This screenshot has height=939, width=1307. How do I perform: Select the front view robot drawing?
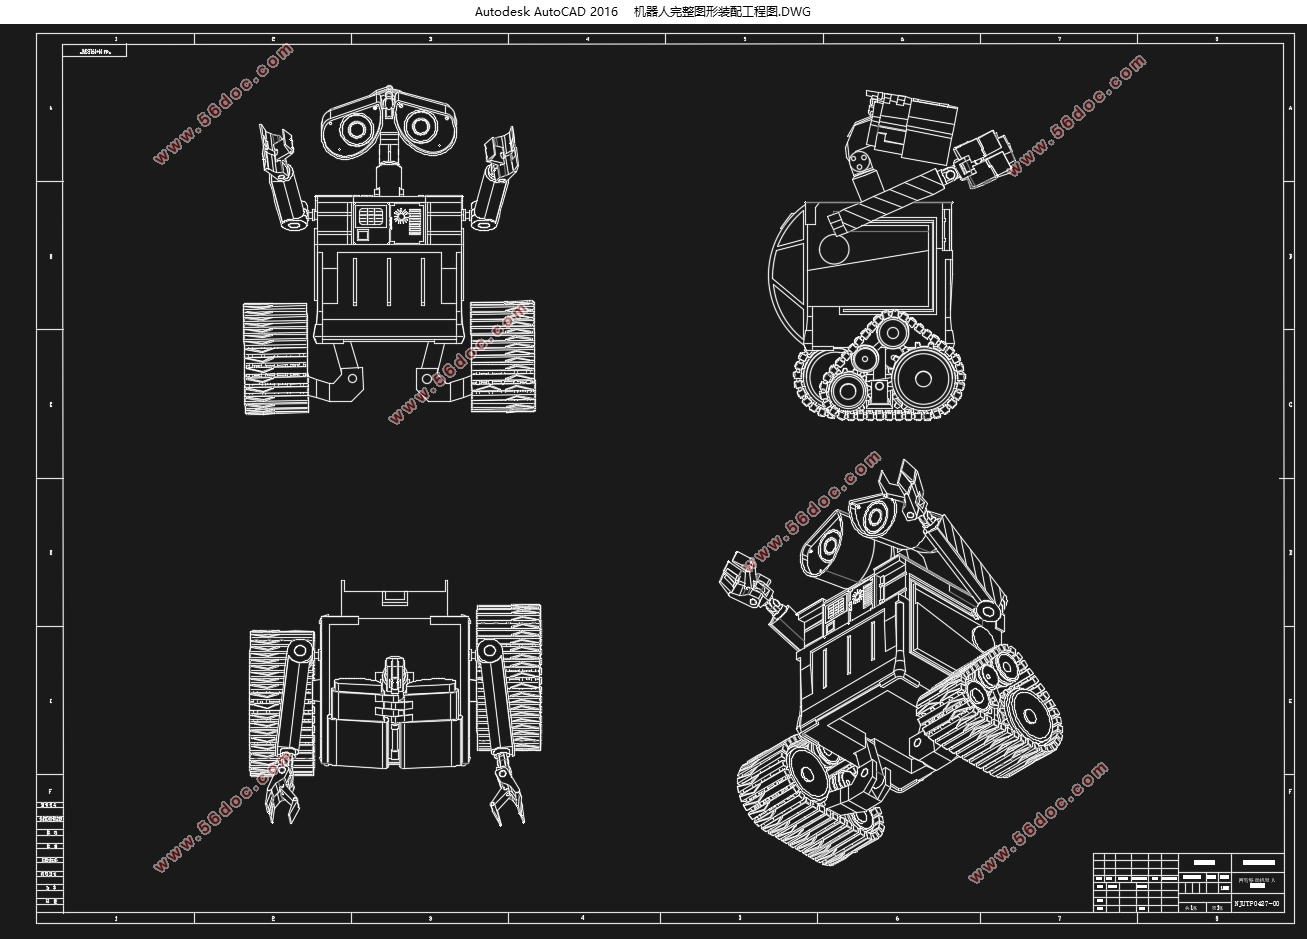point(389,250)
